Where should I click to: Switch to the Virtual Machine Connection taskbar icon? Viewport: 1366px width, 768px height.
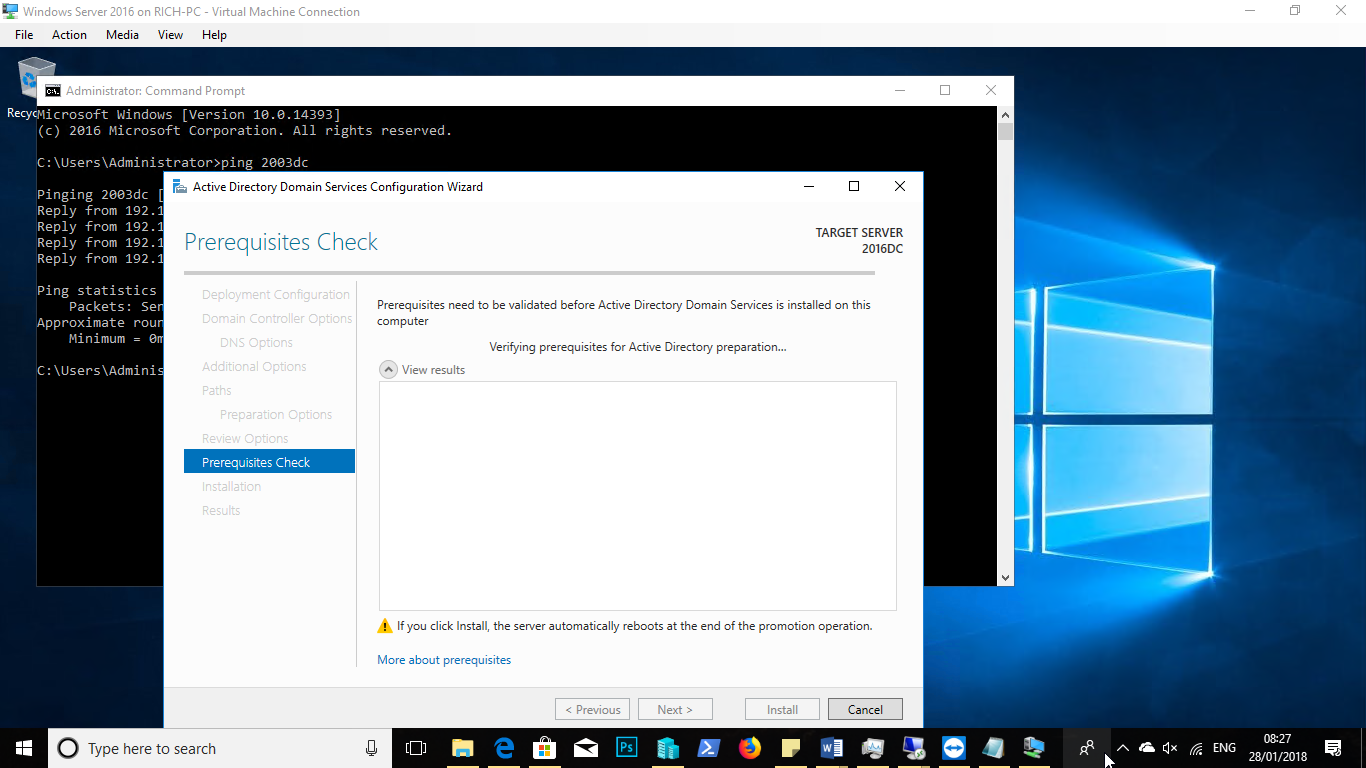click(x=1034, y=748)
